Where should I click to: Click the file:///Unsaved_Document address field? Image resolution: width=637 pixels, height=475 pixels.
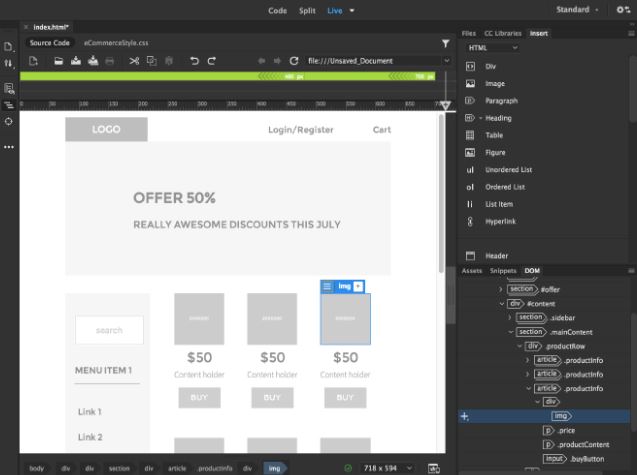pyautogui.click(x=372, y=61)
